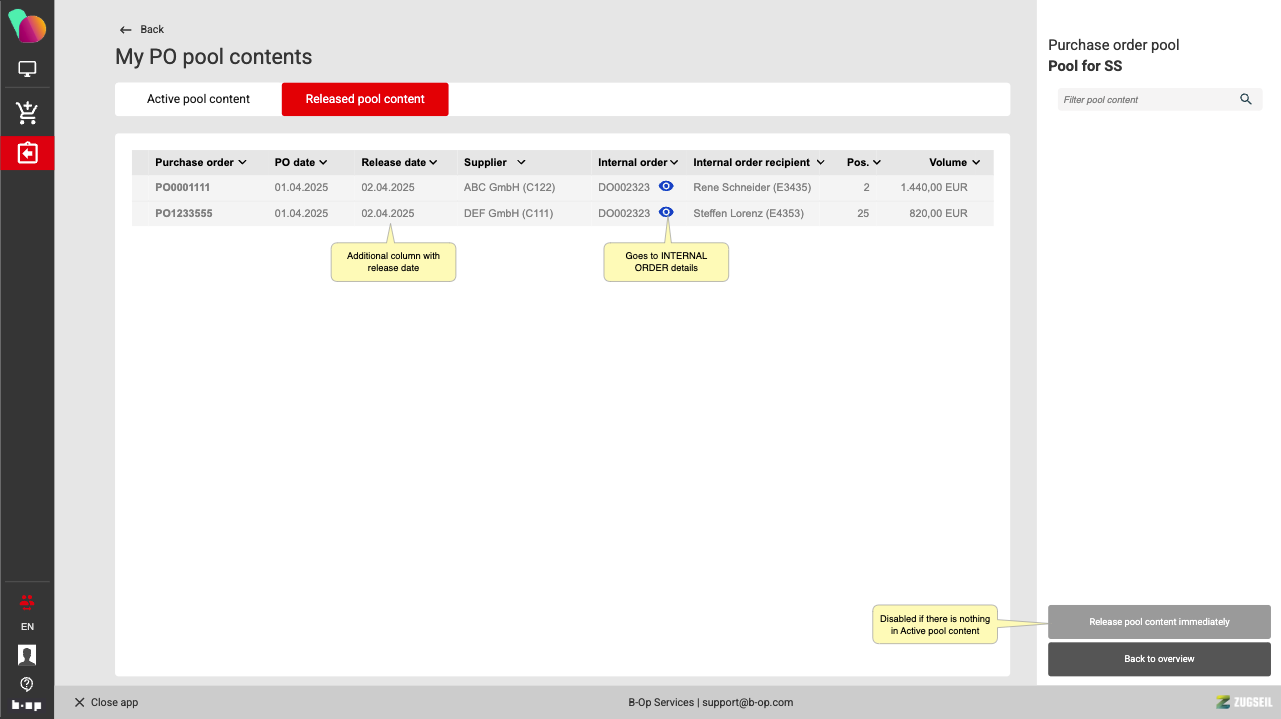
Task: Click the search magnifier in the filter box
Action: coord(1245,99)
